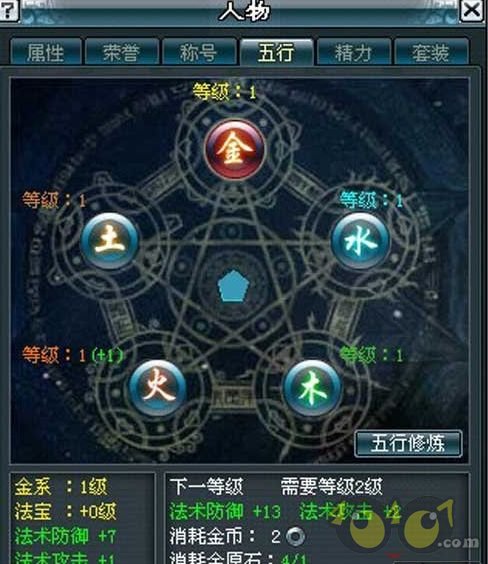Image resolution: width=488 pixels, height=564 pixels.
Task: Select the green 木 (Wood) element orb
Action: coord(312,388)
